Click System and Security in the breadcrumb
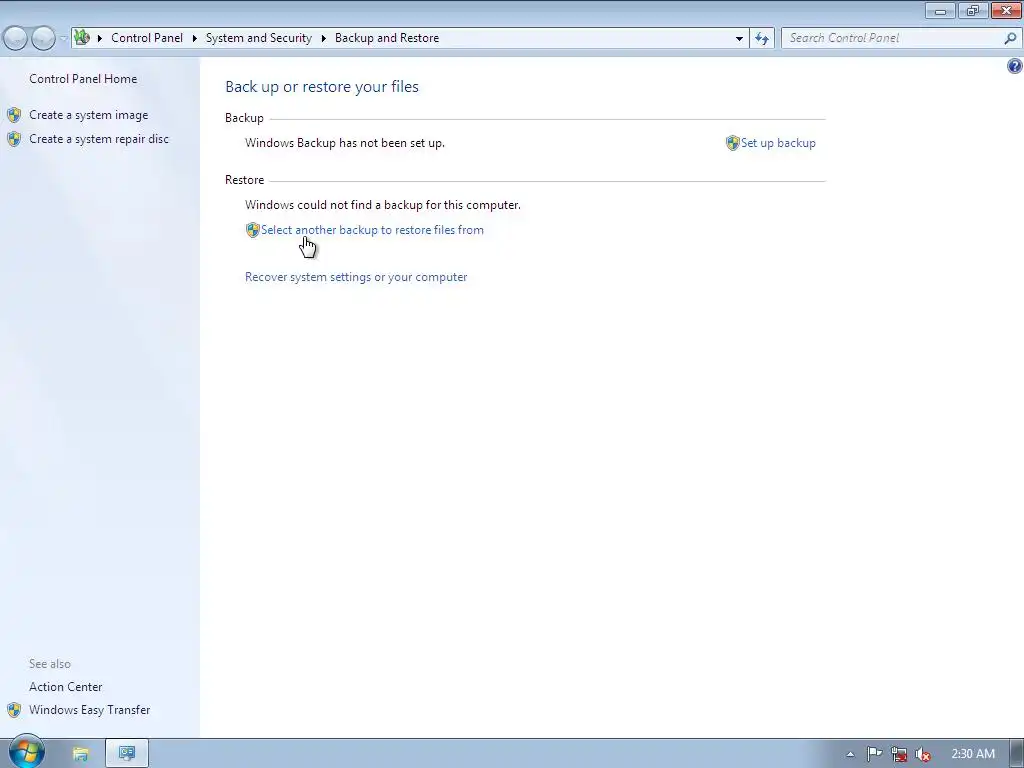 pyautogui.click(x=259, y=38)
